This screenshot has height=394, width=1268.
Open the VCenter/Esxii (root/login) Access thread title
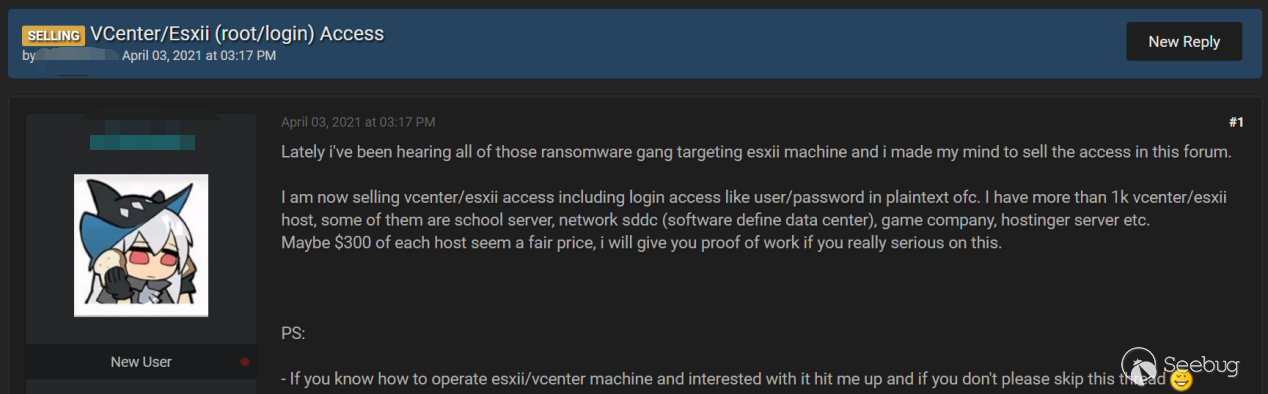click(x=237, y=34)
